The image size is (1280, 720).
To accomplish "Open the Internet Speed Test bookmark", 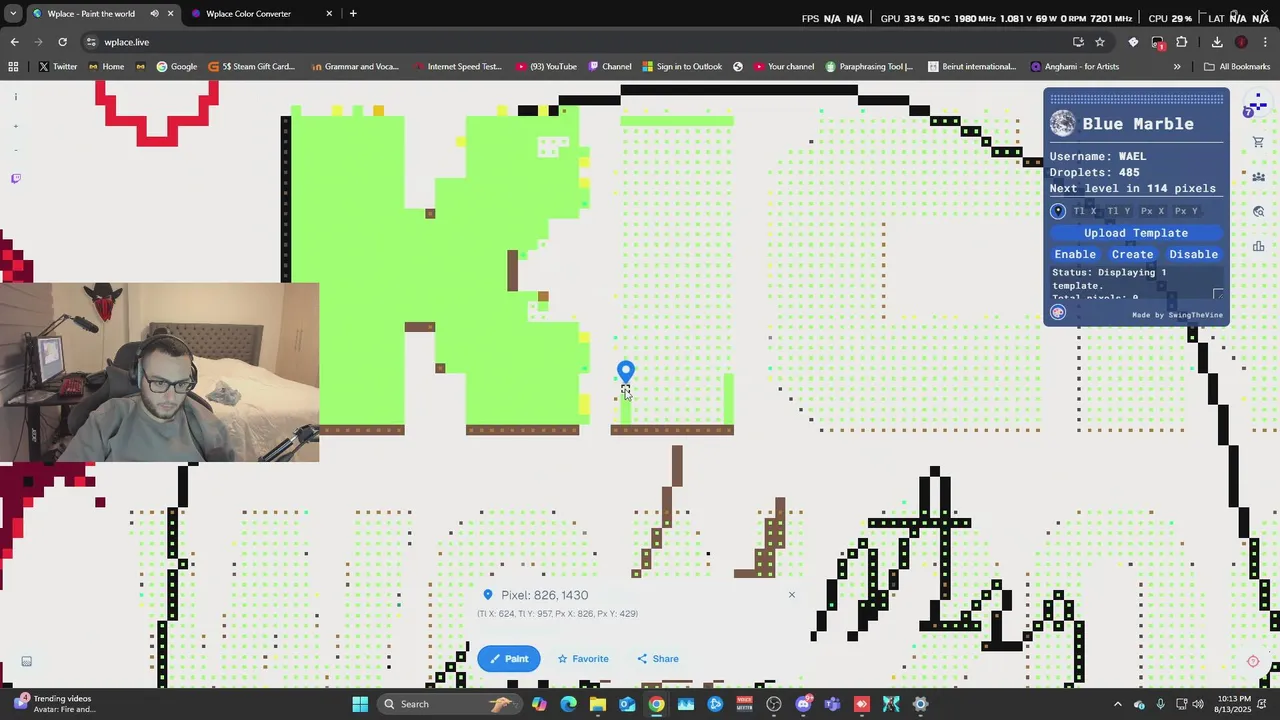I will [456, 67].
